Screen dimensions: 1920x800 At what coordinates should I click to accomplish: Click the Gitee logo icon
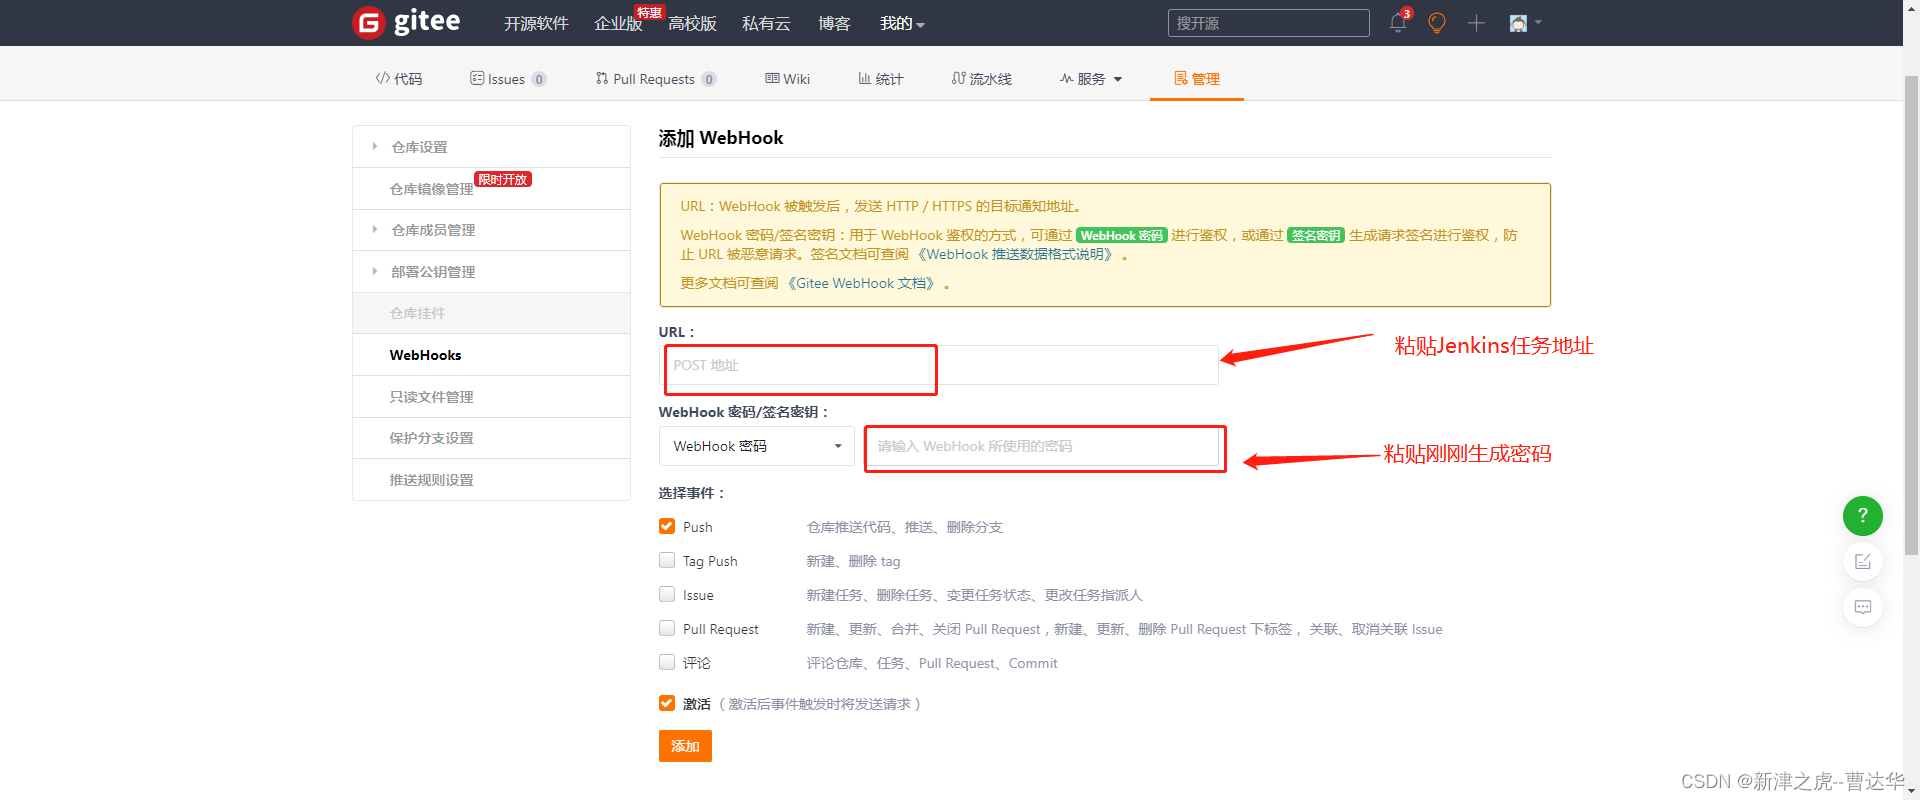(x=369, y=22)
